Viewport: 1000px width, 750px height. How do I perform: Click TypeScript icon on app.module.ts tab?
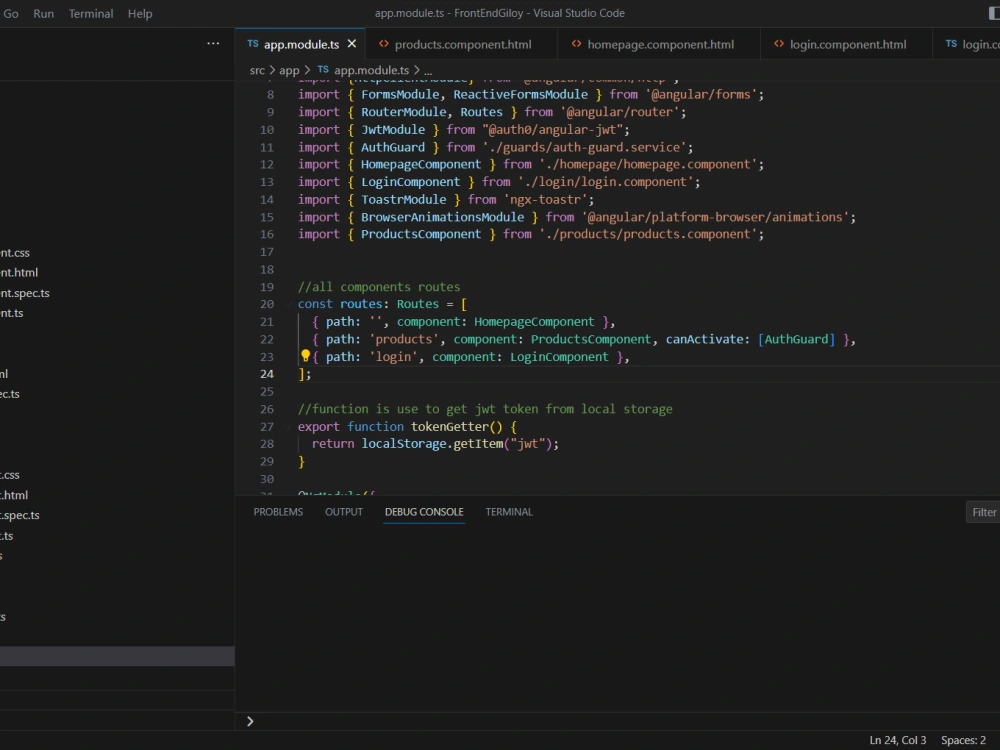click(x=253, y=44)
